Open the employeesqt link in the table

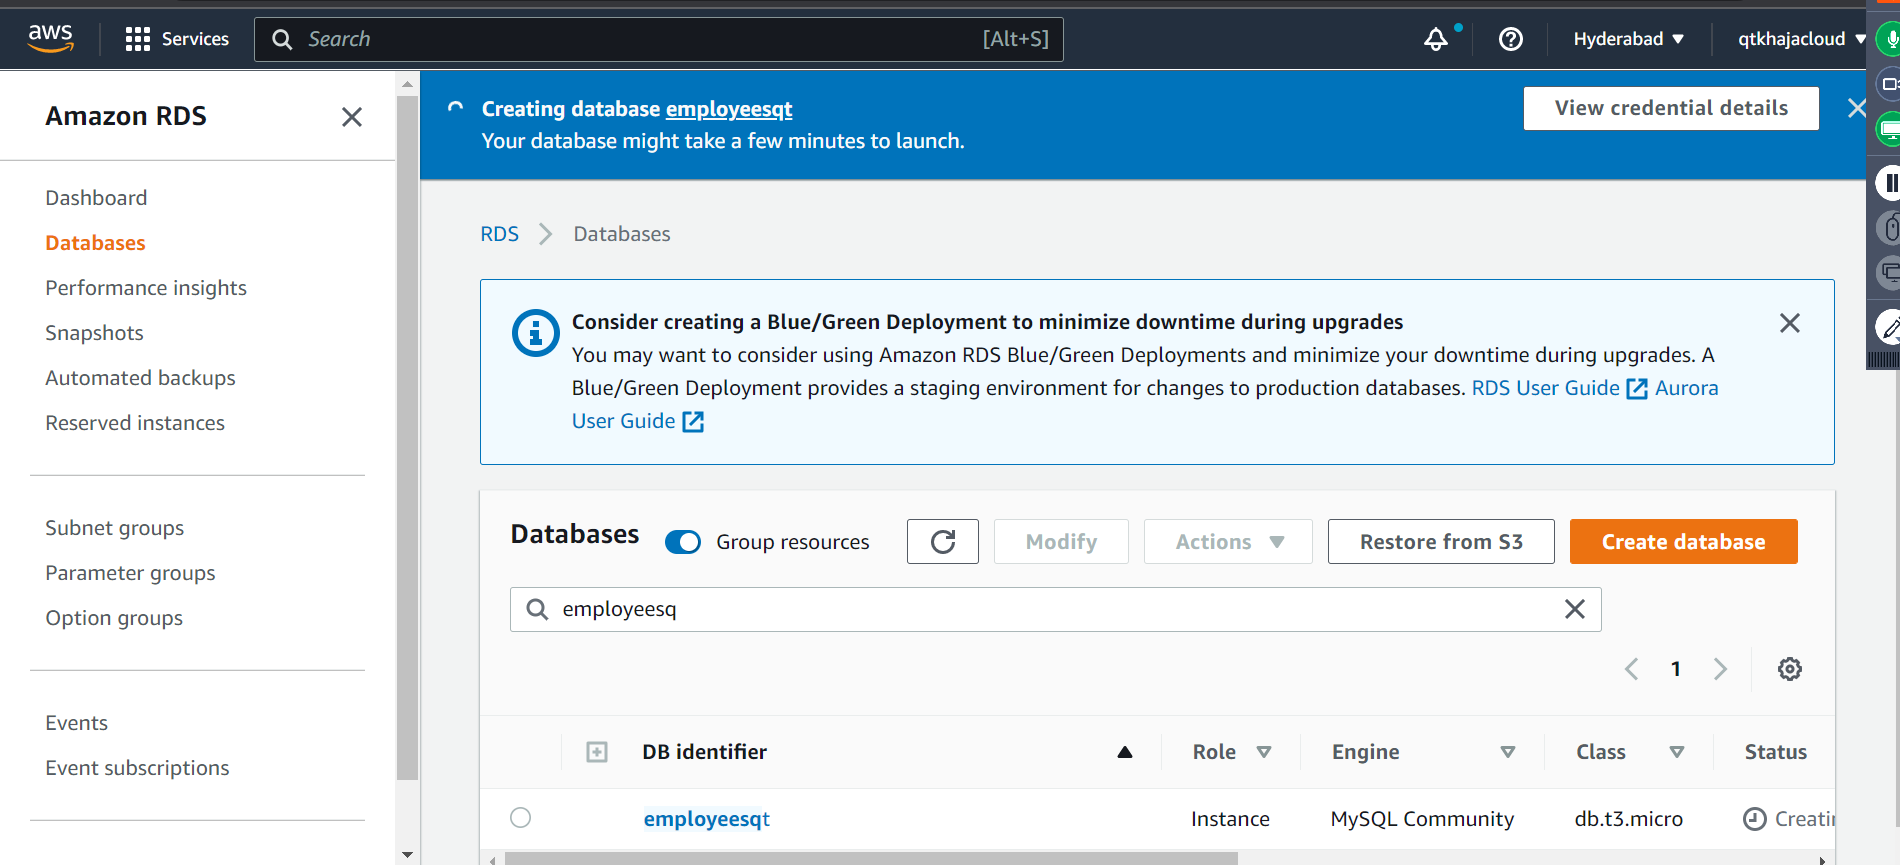pyautogui.click(x=706, y=819)
